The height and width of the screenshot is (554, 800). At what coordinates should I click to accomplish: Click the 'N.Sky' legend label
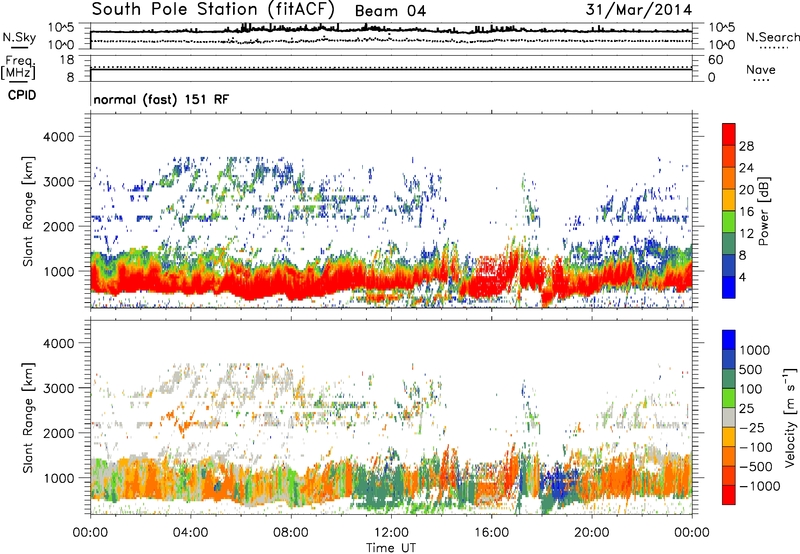[x=19, y=37]
